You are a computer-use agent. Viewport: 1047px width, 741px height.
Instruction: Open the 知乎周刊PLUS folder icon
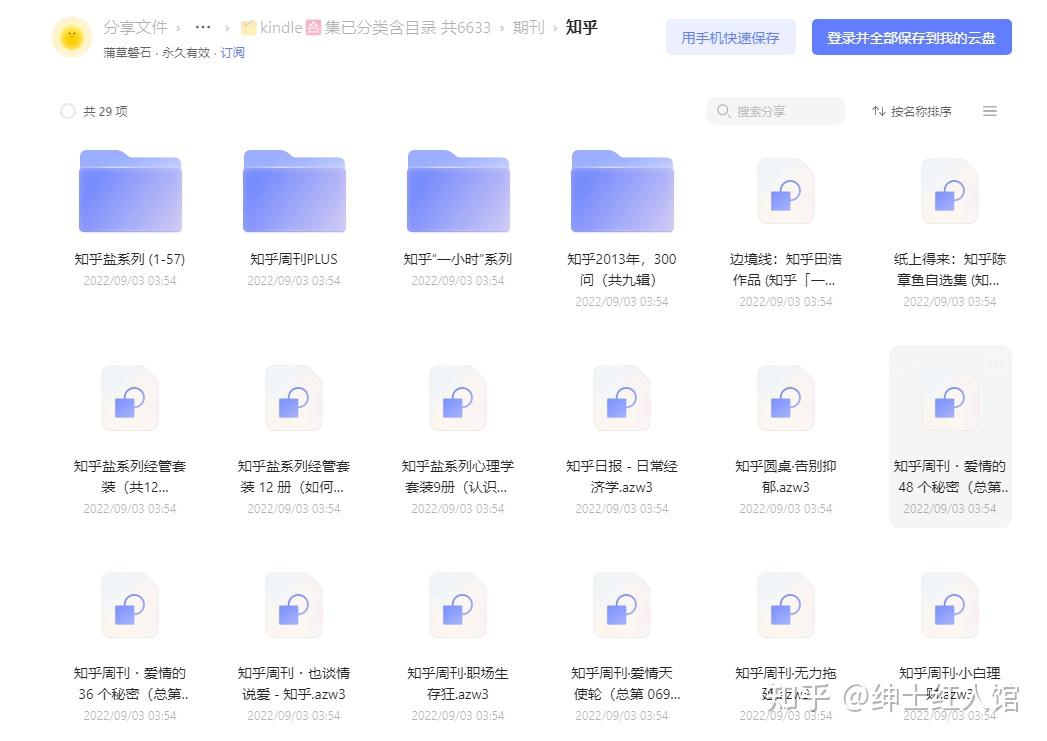pos(294,191)
